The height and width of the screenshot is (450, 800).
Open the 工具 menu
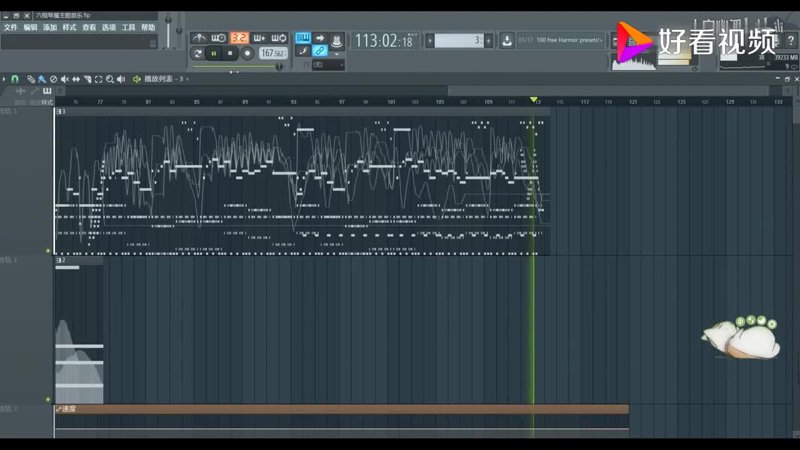point(129,28)
